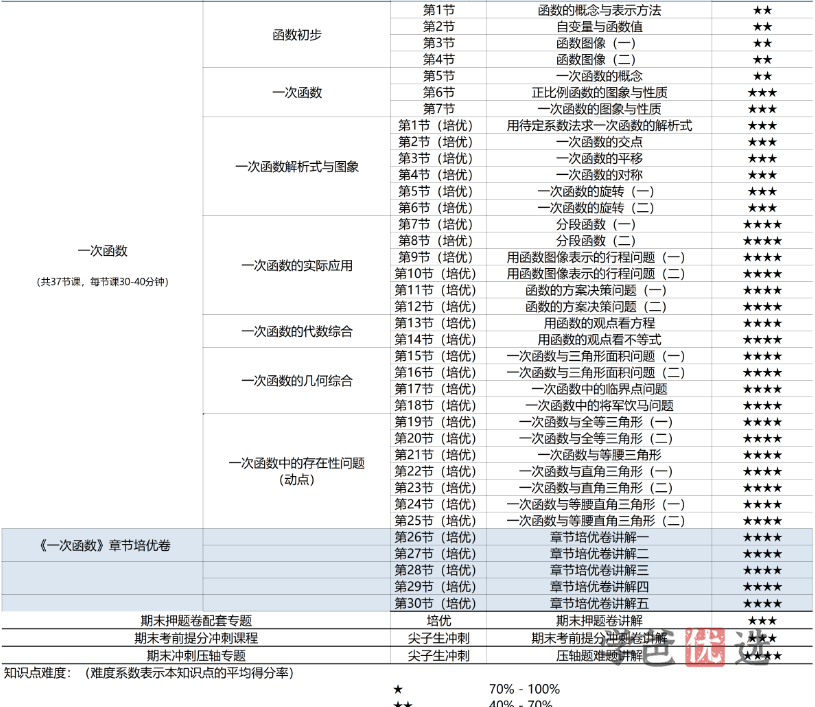
Task: Click '用函数图像表示的行程问题（二）'
Action: (x=599, y=274)
